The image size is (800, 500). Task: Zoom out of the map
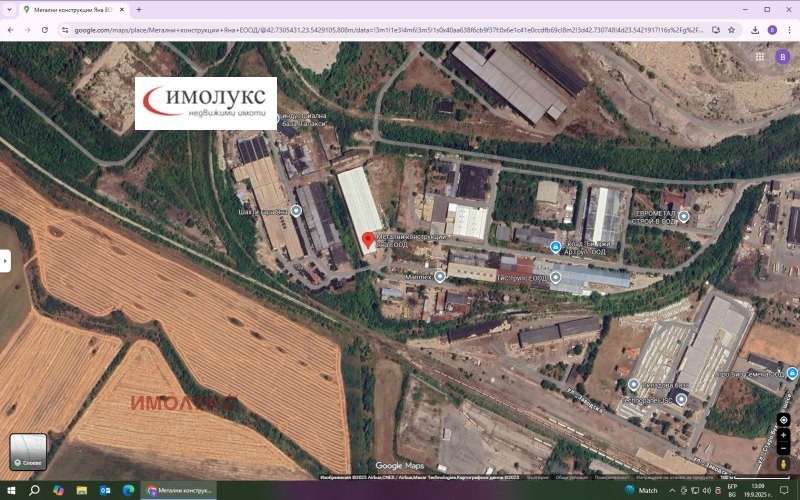click(x=783, y=449)
